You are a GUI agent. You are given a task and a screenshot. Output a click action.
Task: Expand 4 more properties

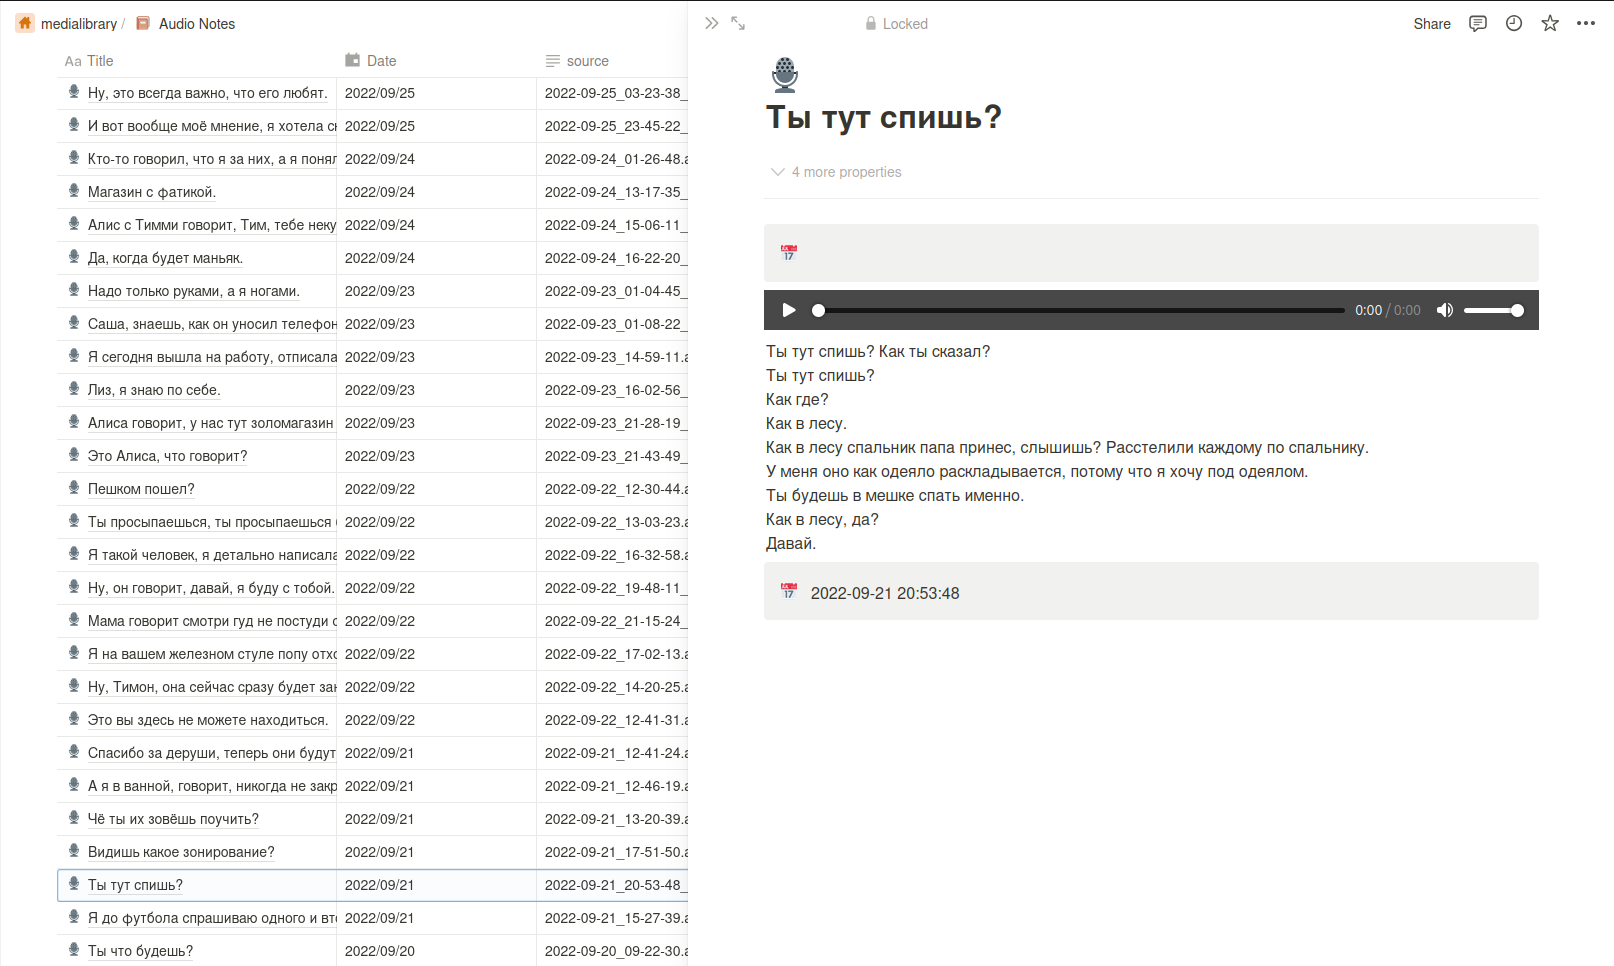pos(836,172)
